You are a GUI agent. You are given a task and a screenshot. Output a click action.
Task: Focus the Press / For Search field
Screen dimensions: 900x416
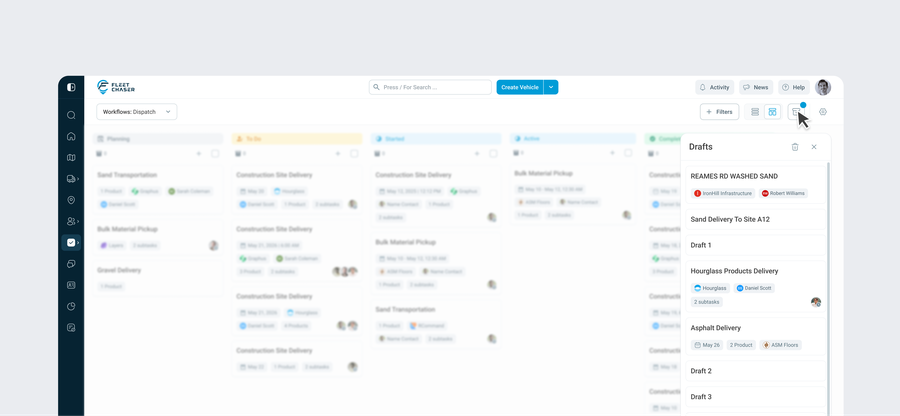pos(430,87)
